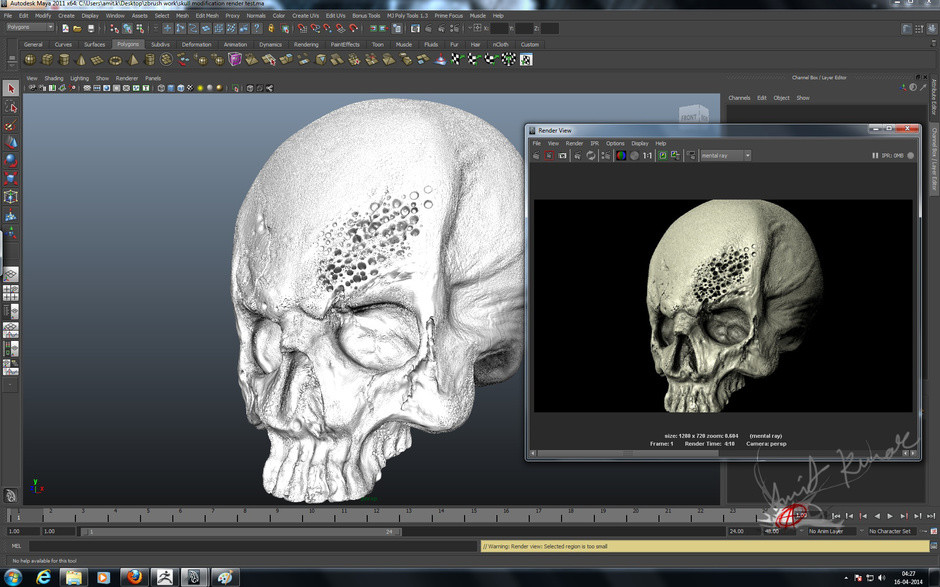This screenshot has height=587, width=940.
Task: Click the polygon cube icon on the shelf
Action: (45, 60)
